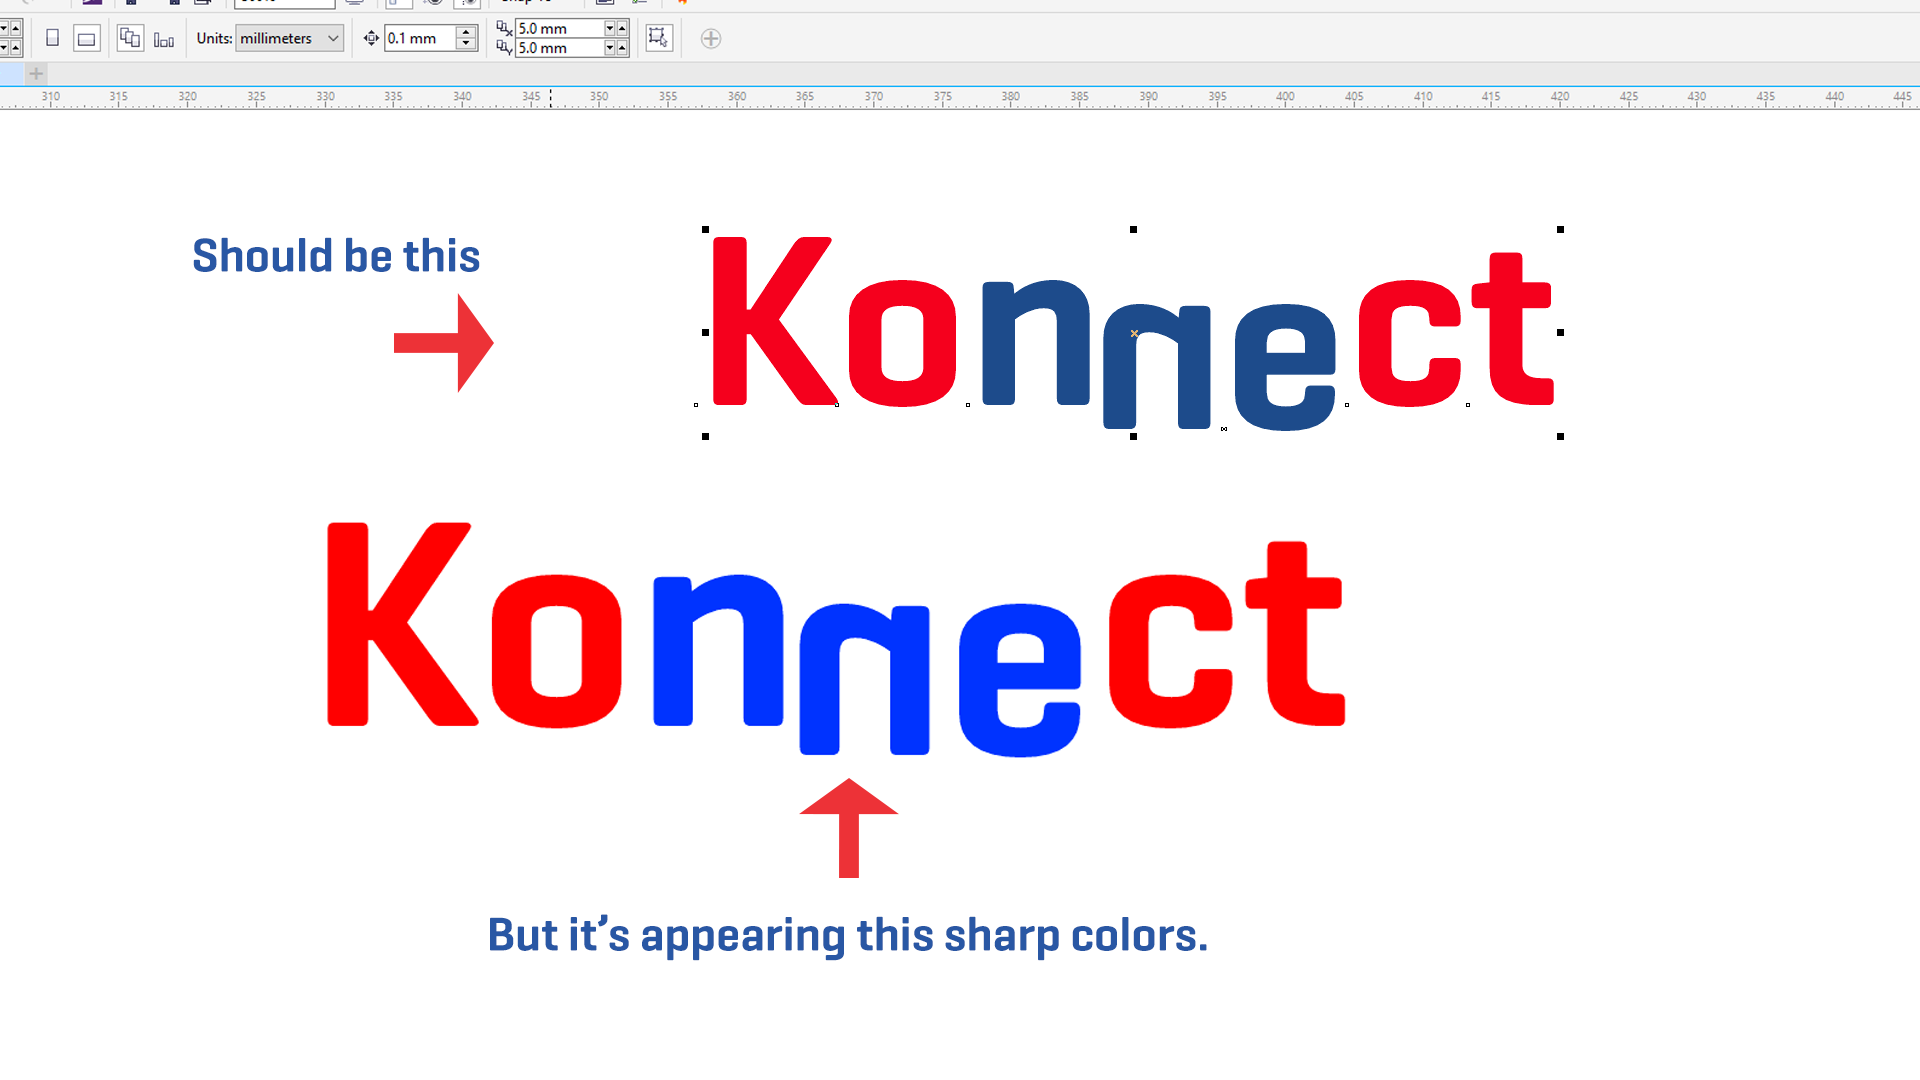Viewport: 1920px width, 1080px height.
Task: Open the Units millimeters dropdown
Action: pos(290,38)
